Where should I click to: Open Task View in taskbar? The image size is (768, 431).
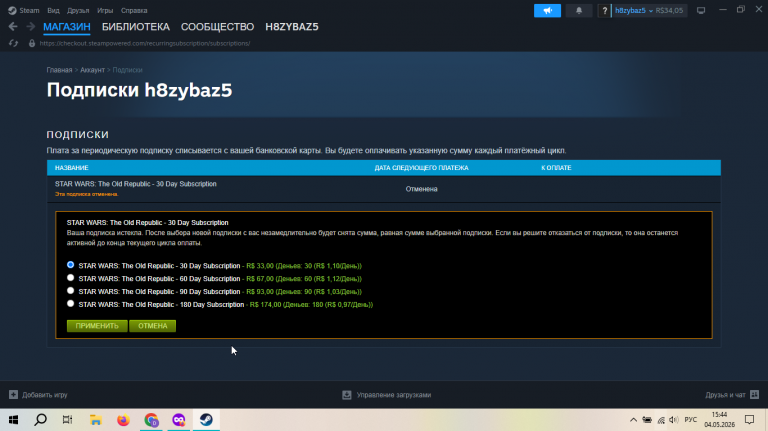tap(68, 420)
